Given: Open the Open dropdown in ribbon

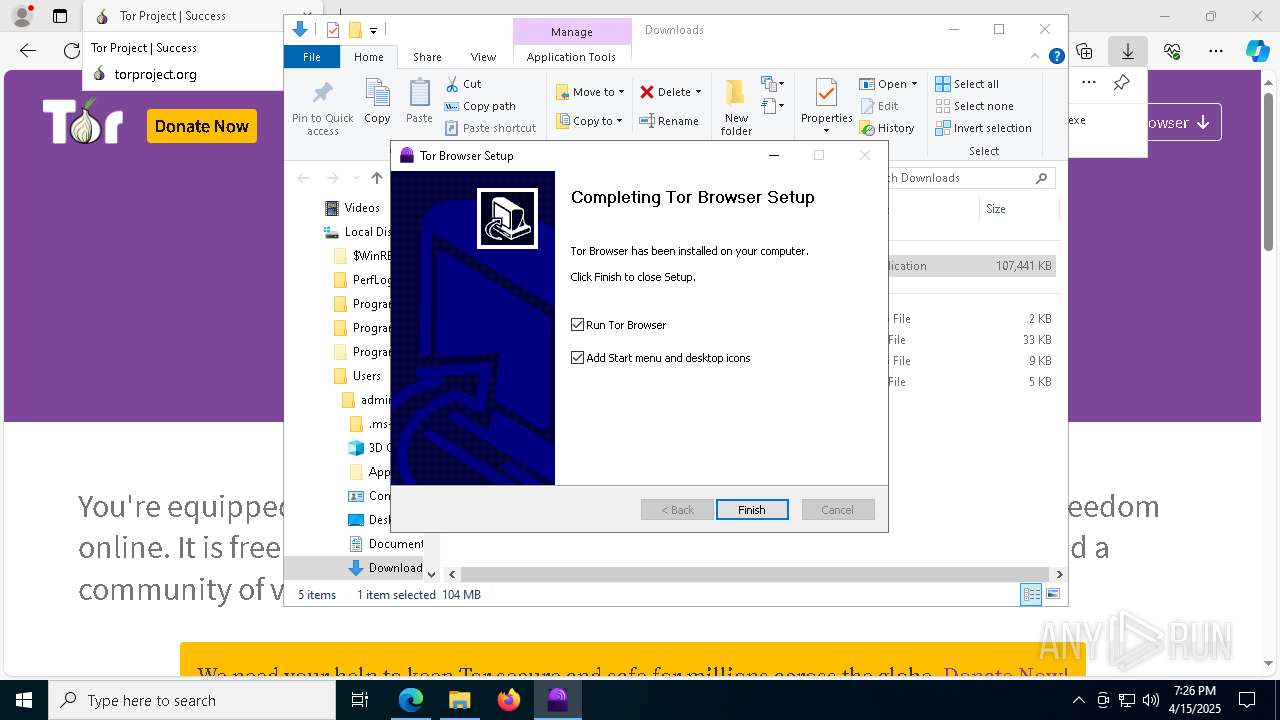Looking at the screenshot, I should click(x=888, y=84).
